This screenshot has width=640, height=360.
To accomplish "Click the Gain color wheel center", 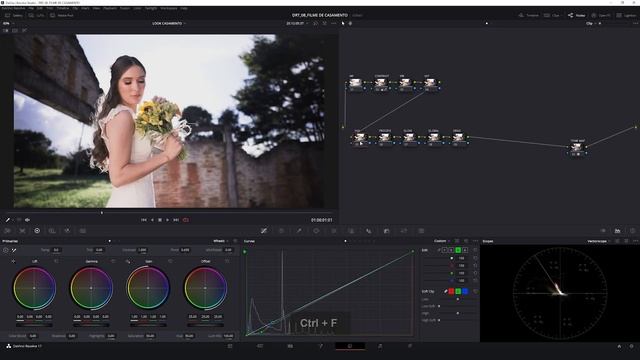I will tap(148, 288).
